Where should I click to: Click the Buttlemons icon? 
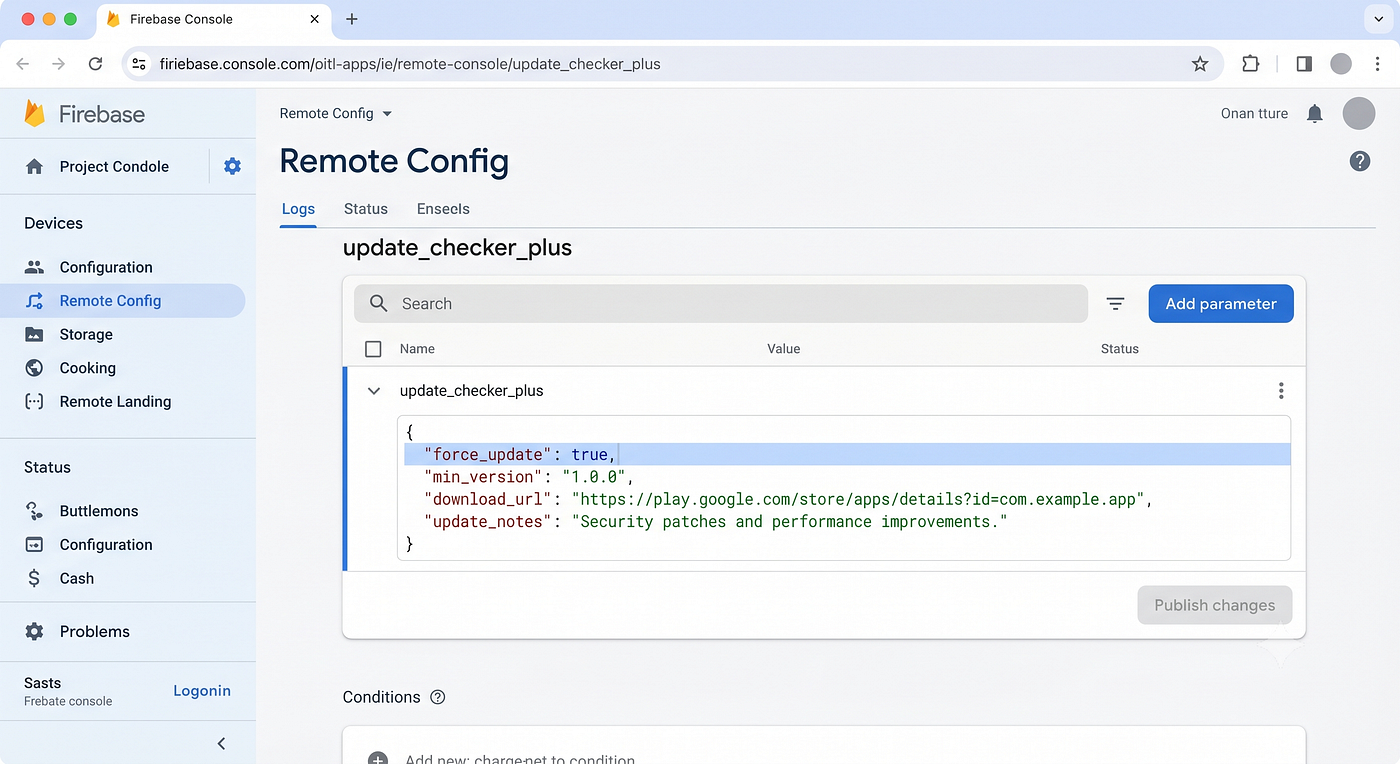[35, 511]
